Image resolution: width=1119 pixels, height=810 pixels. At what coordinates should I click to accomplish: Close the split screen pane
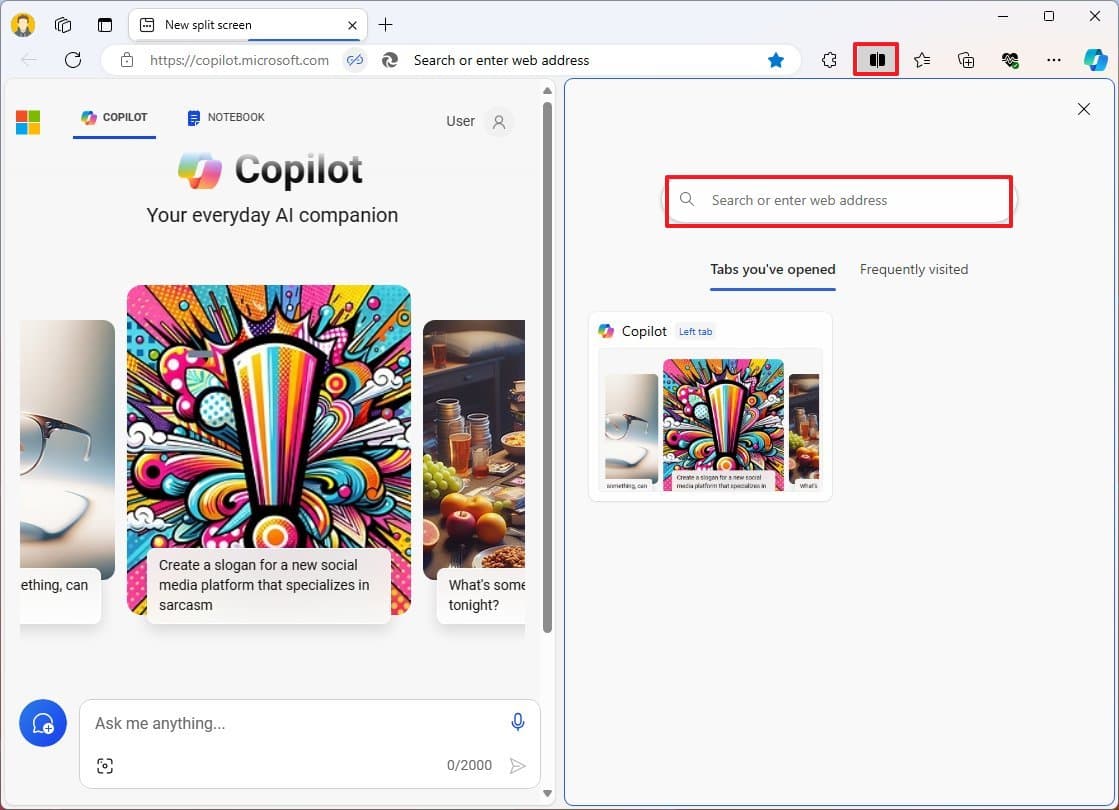pos(1084,109)
